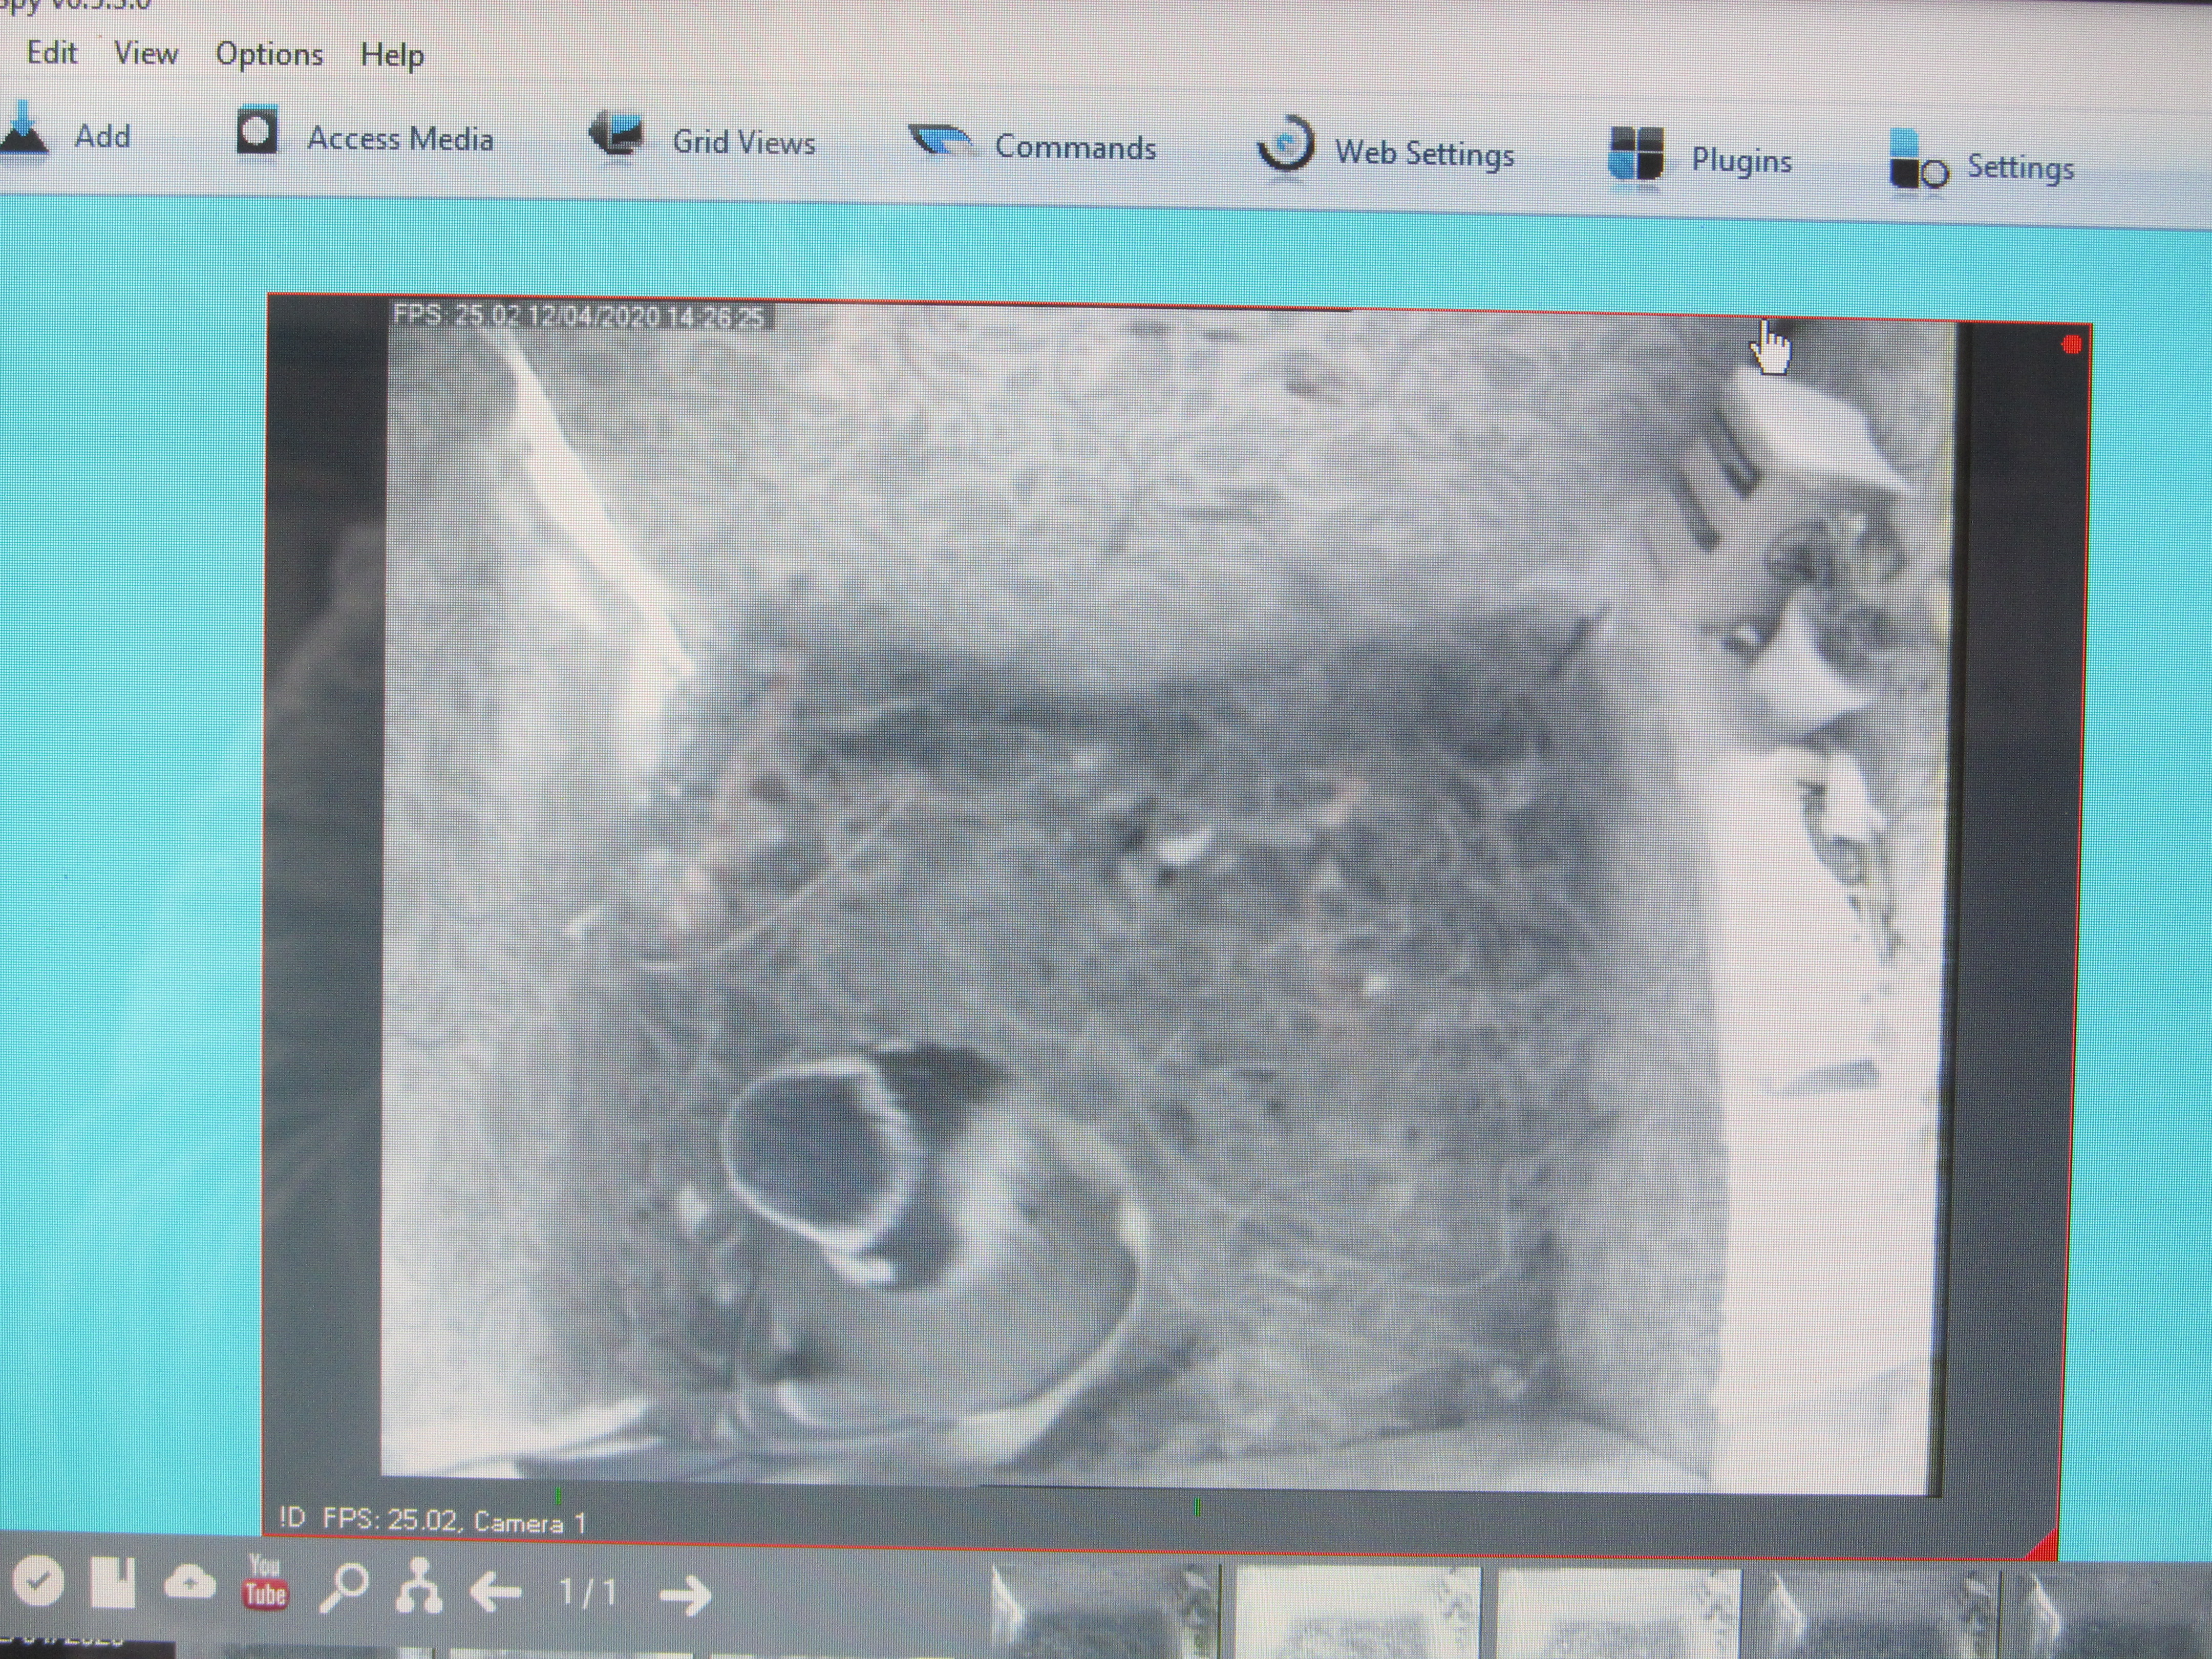Screen dimensions: 2212x1659
Task: Go to previous media page arrow
Action: (497, 1591)
